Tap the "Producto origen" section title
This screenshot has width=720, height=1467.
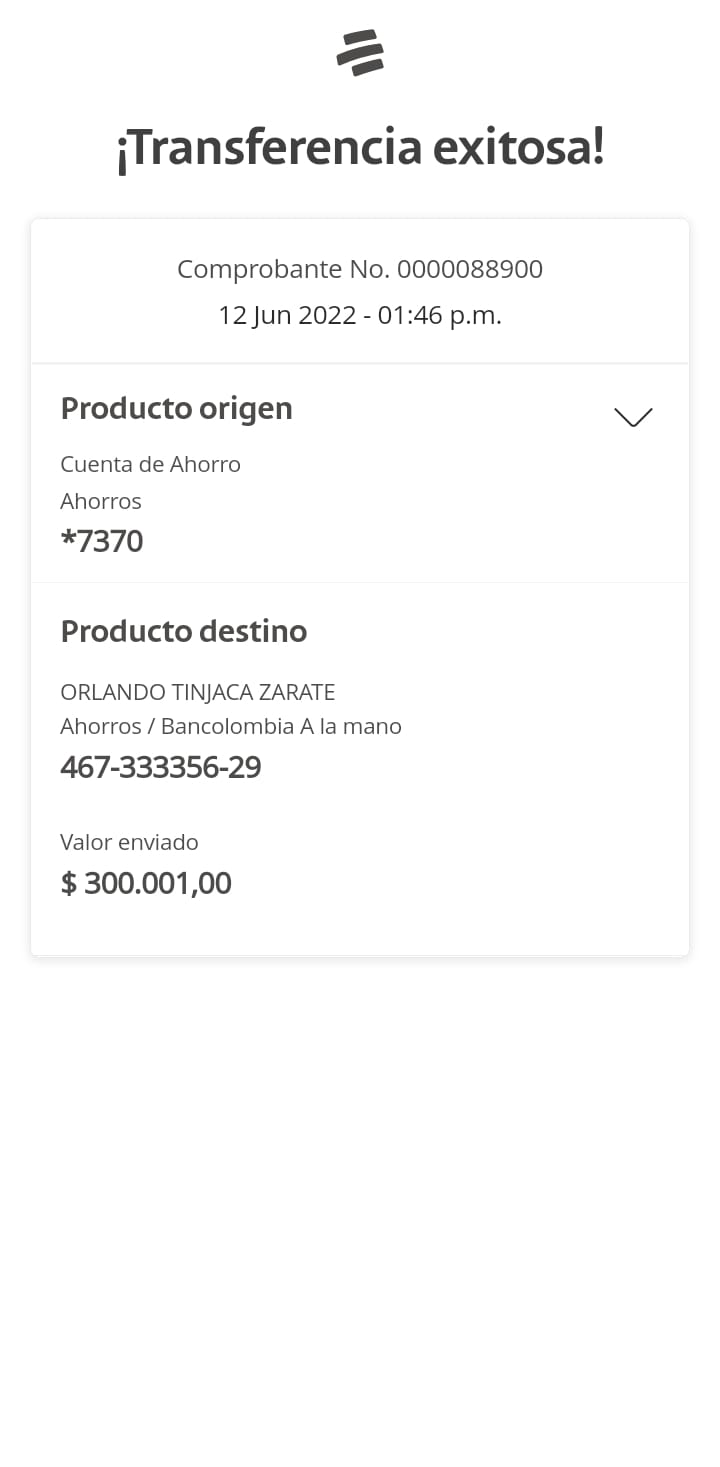click(176, 408)
